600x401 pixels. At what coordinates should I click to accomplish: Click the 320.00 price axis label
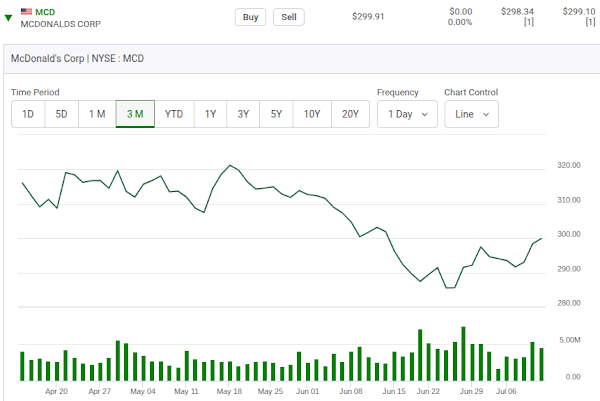click(x=569, y=165)
